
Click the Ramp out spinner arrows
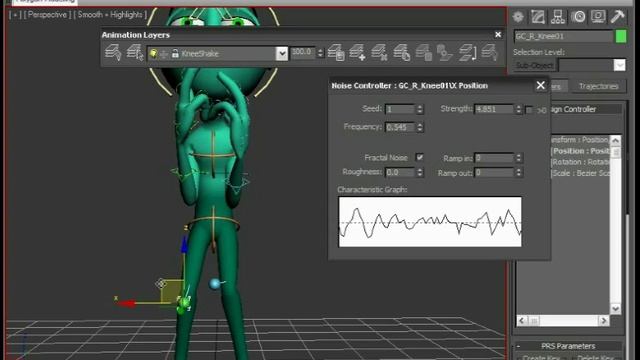[518, 173]
